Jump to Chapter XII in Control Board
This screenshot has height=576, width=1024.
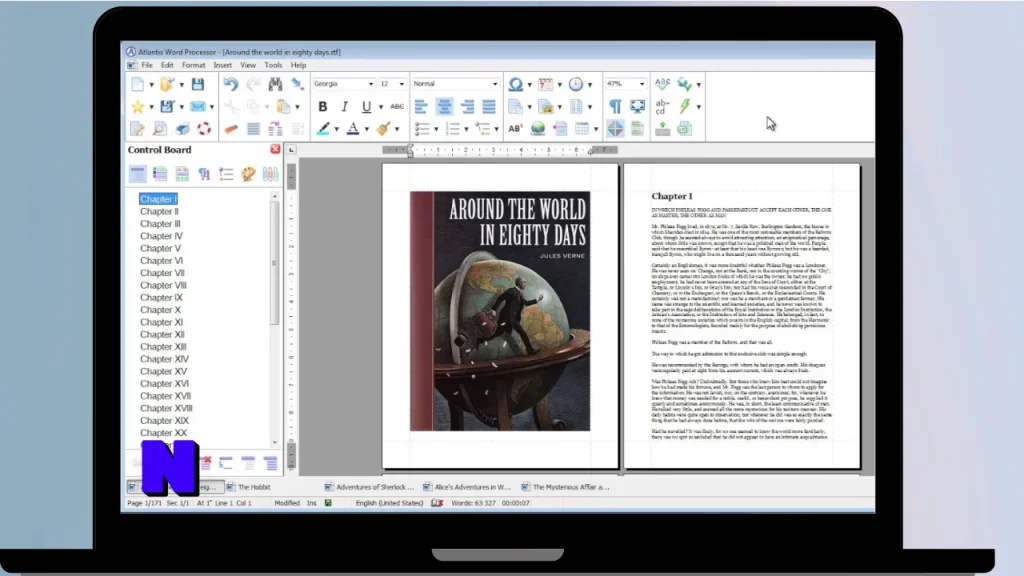[x=163, y=334]
